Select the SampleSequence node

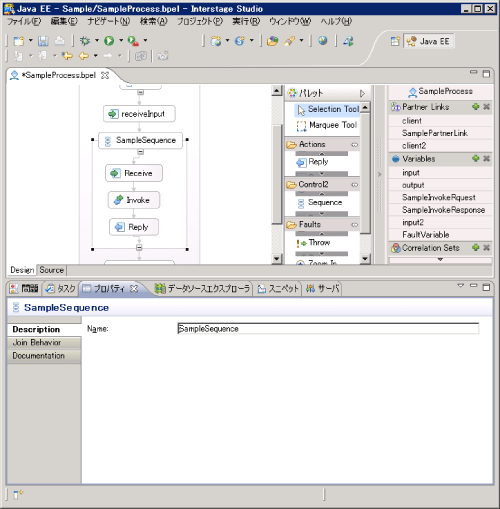pyautogui.click(x=140, y=140)
